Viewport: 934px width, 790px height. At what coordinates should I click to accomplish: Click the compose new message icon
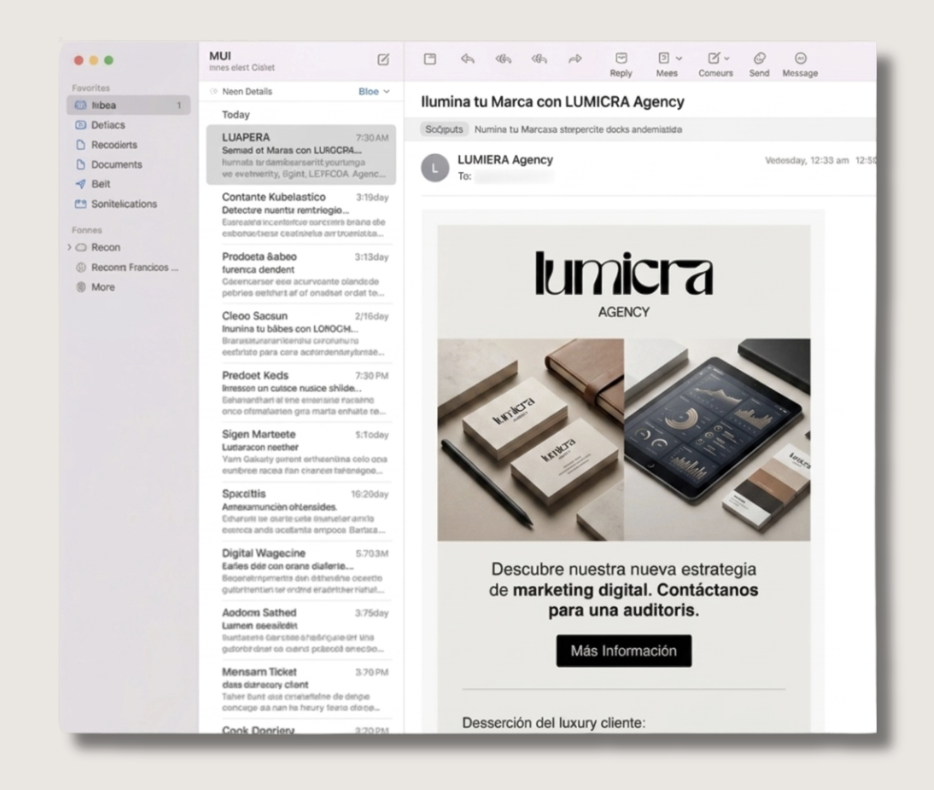(x=384, y=60)
